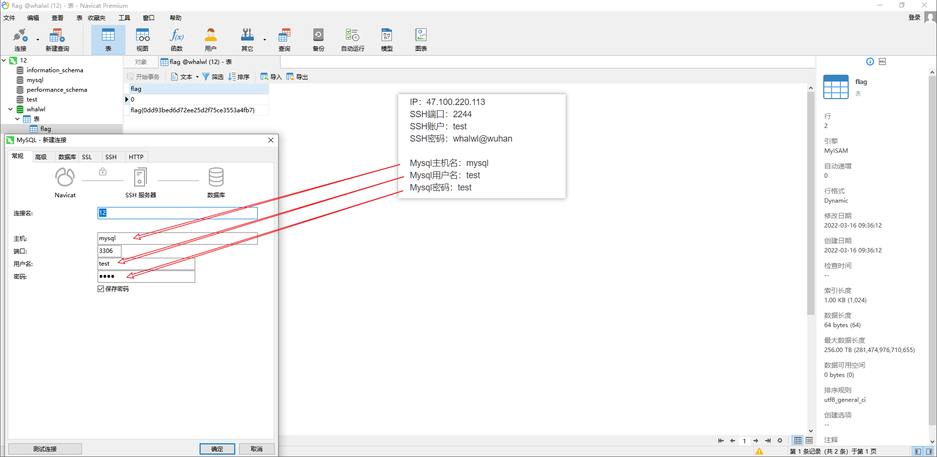
Task: Open the 连接 (Connection) toolbar button
Action: click(20, 39)
